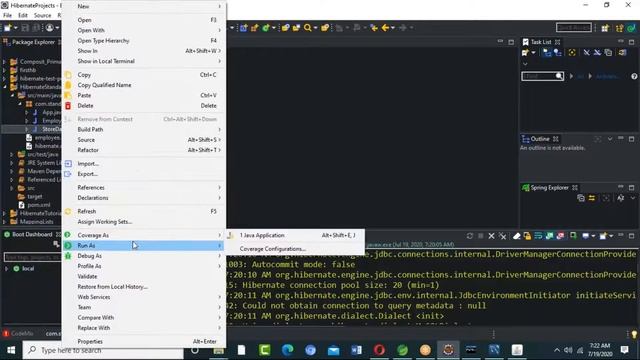Image resolution: width=640 pixels, height=360 pixels.
Task: Click Collapse All icon in Spring Explorer
Action: 580,198
